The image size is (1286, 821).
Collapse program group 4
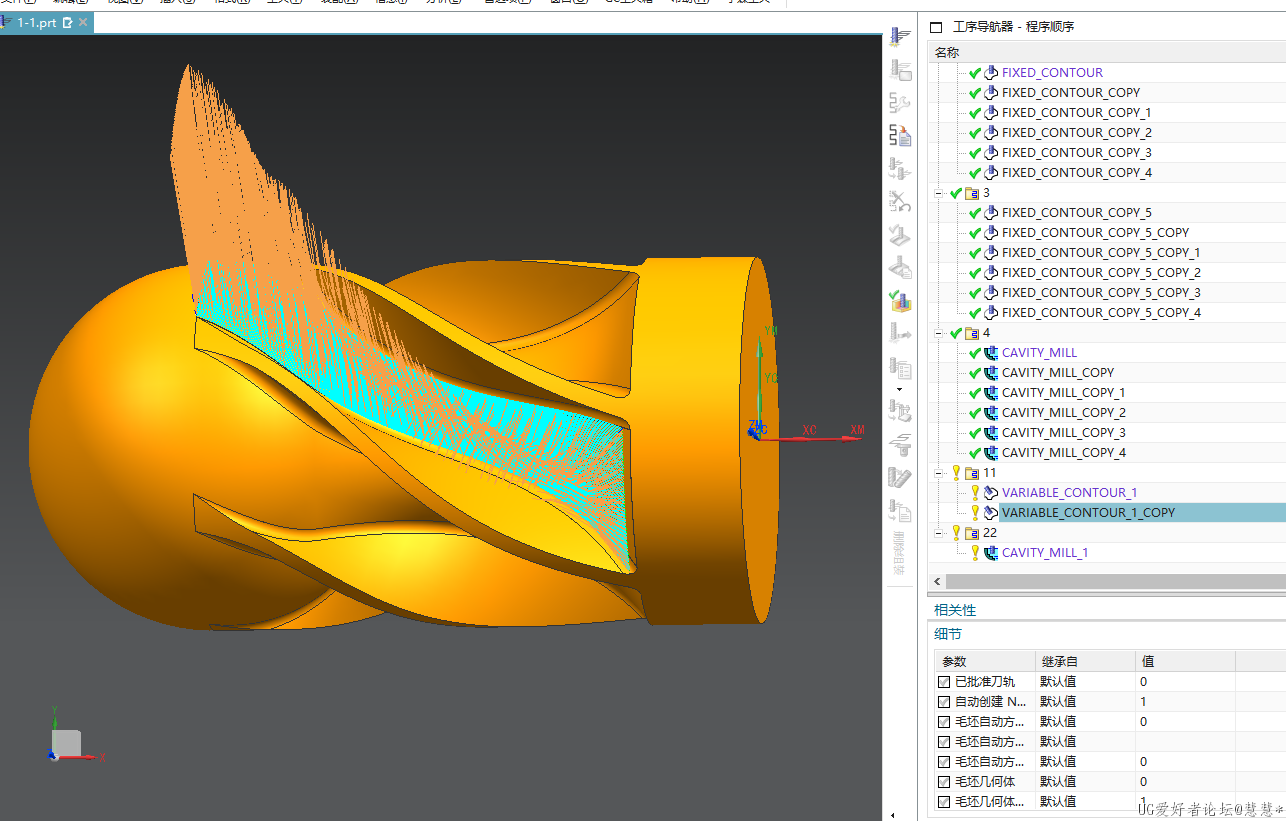coord(938,332)
